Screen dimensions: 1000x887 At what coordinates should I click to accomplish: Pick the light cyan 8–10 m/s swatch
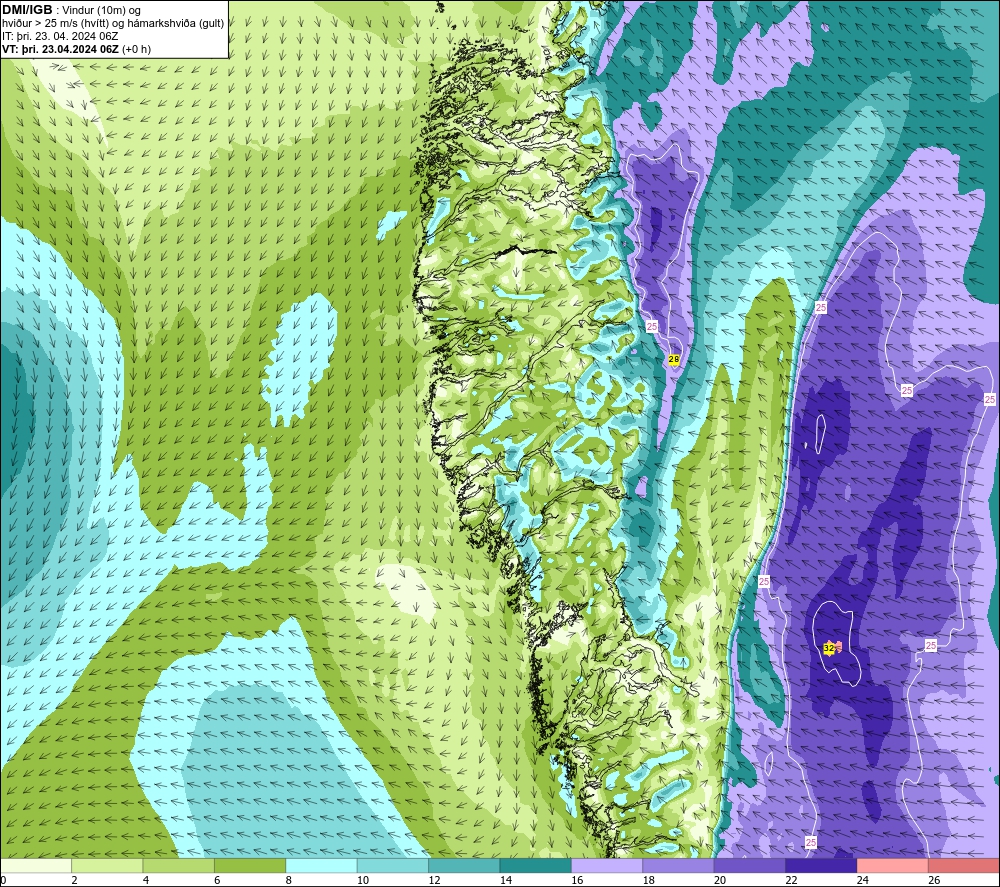(x=321, y=865)
